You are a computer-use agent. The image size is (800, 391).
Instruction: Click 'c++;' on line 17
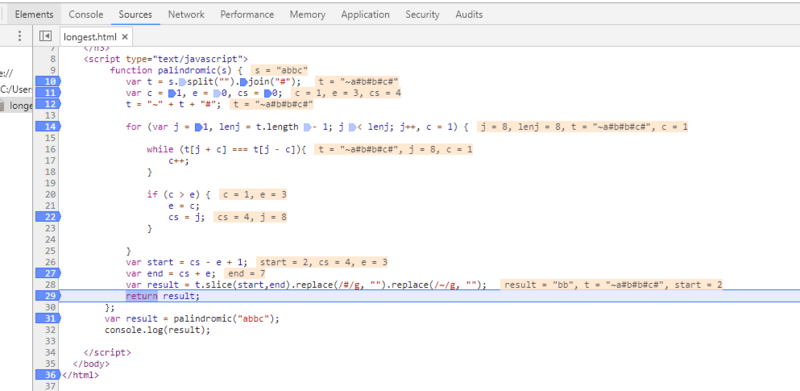pos(179,161)
